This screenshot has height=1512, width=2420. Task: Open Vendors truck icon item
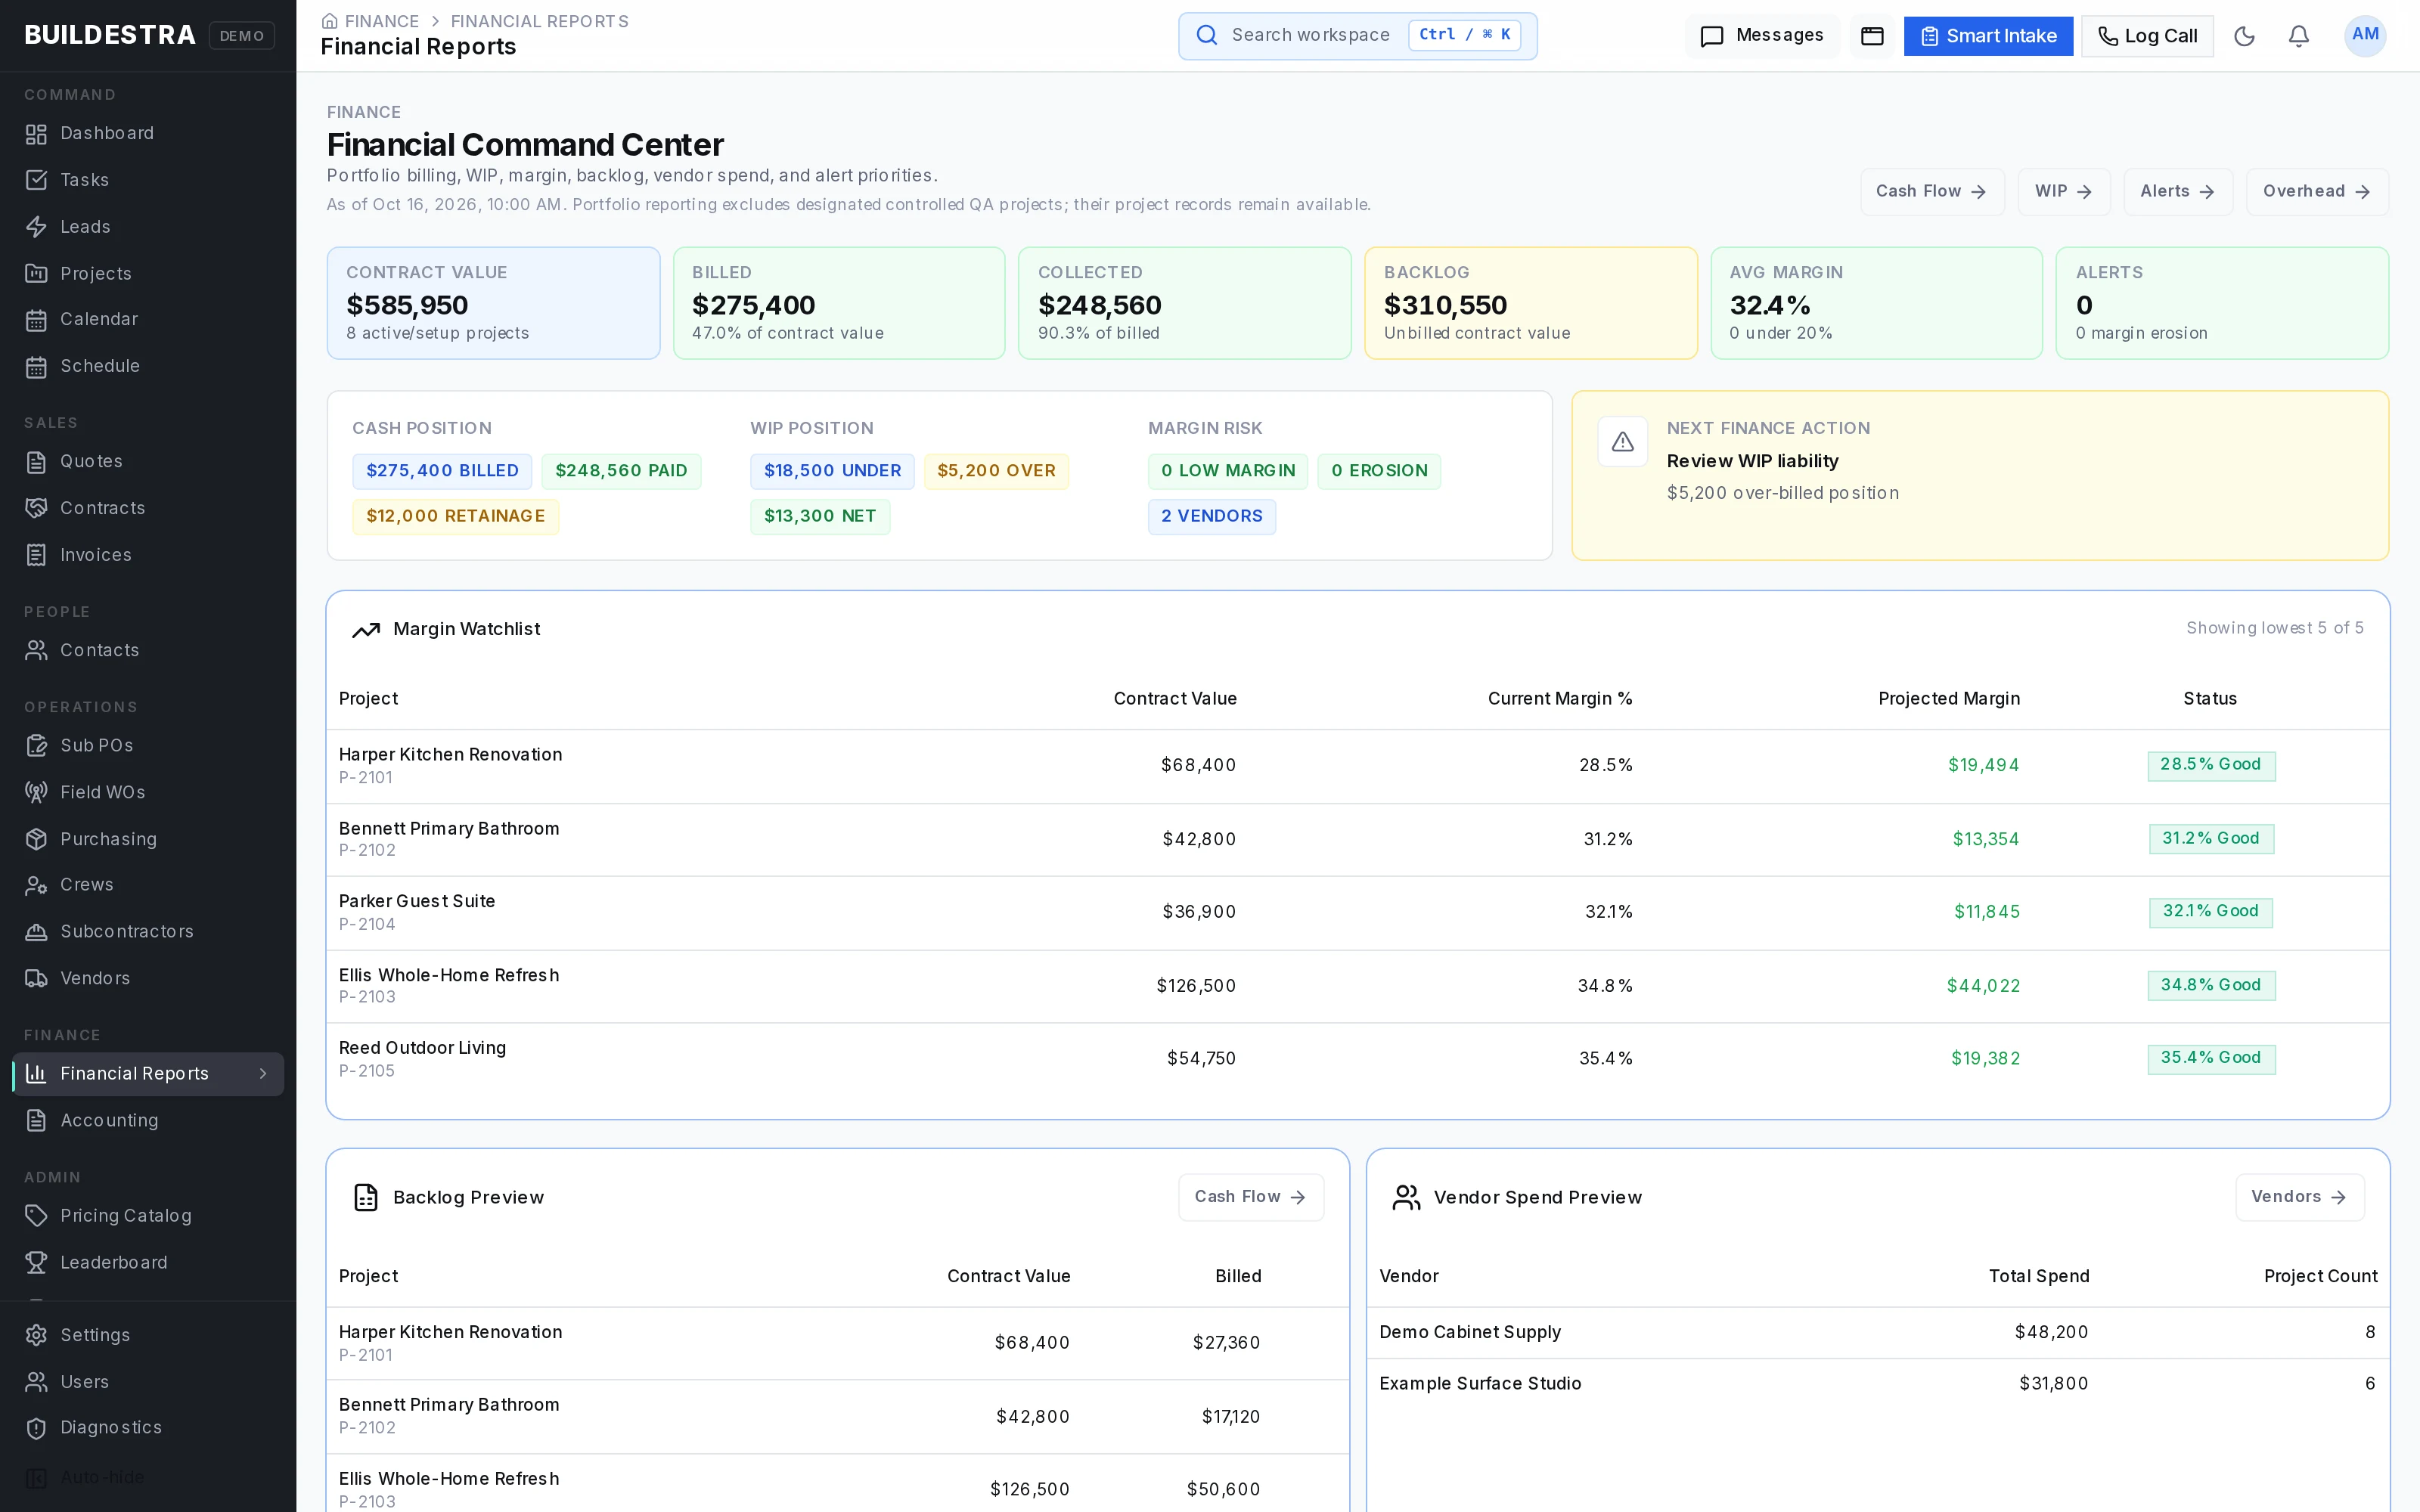(x=148, y=978)
